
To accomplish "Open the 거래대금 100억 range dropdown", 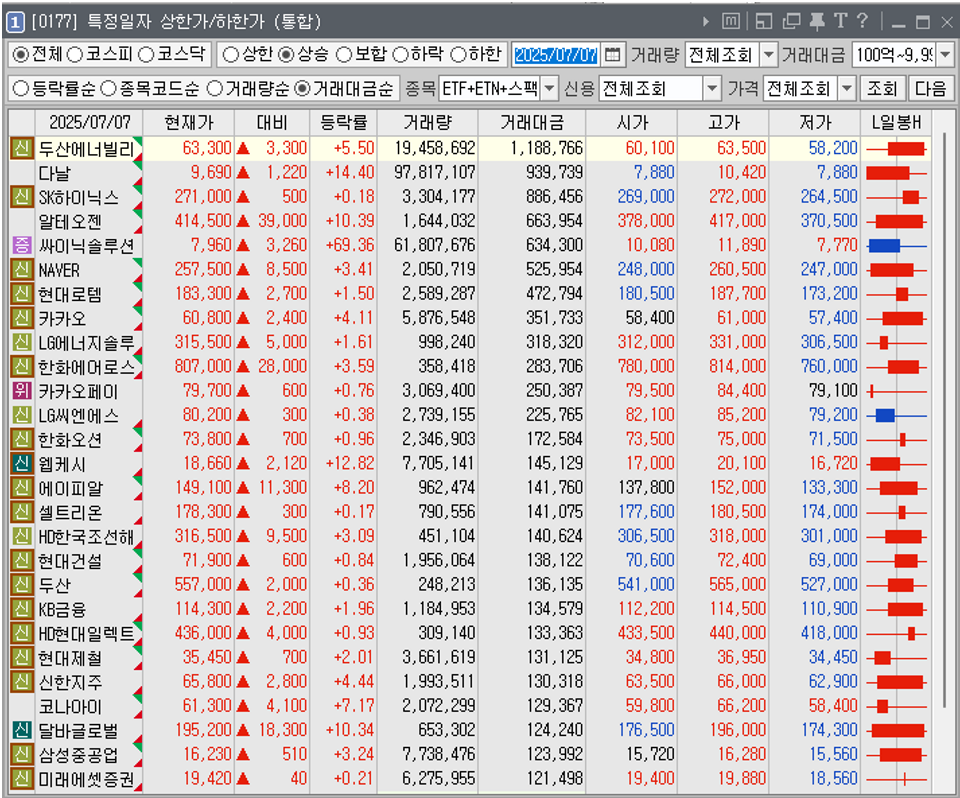I will pos(945,55).
